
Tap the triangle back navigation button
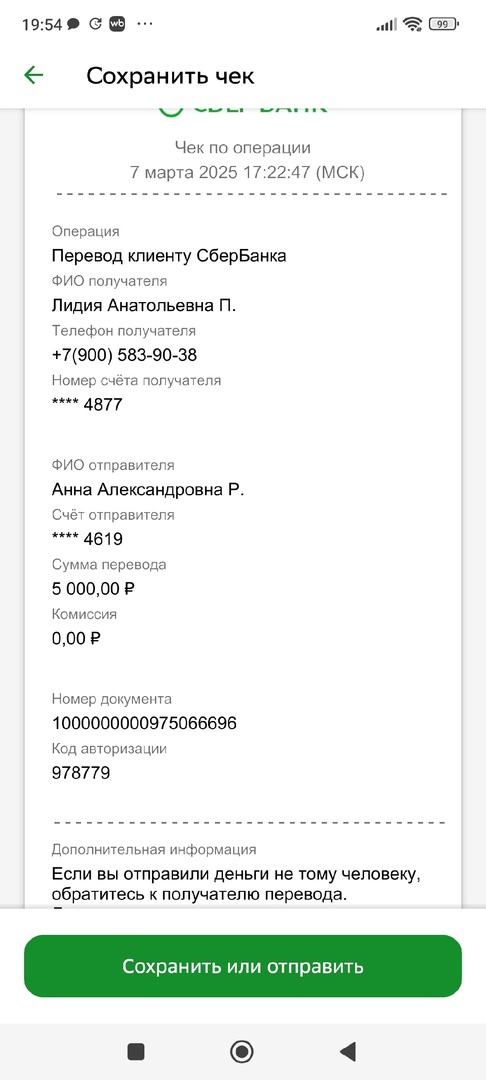pyautogui.click(x=348, y=1051)
